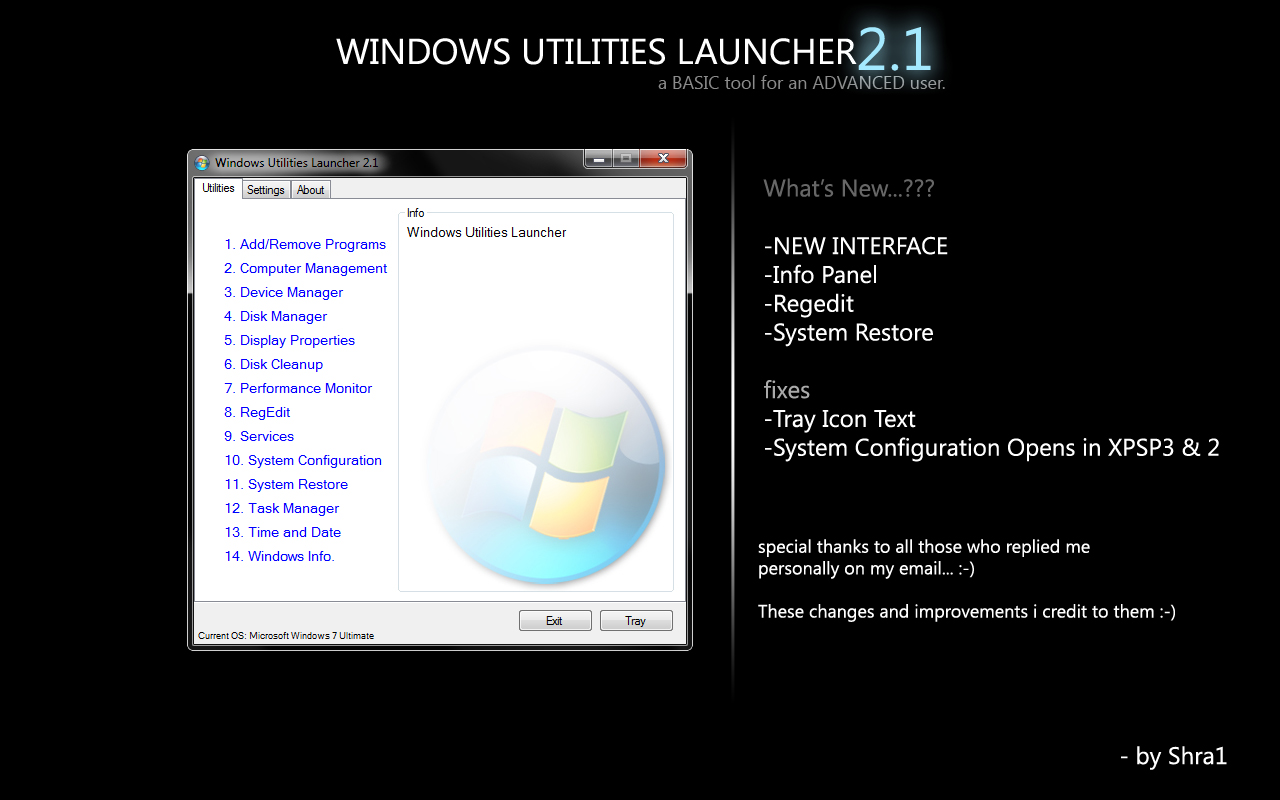Launch System Configuration
The height and width of the screenshot is (800, 1280).
(303, 460)
